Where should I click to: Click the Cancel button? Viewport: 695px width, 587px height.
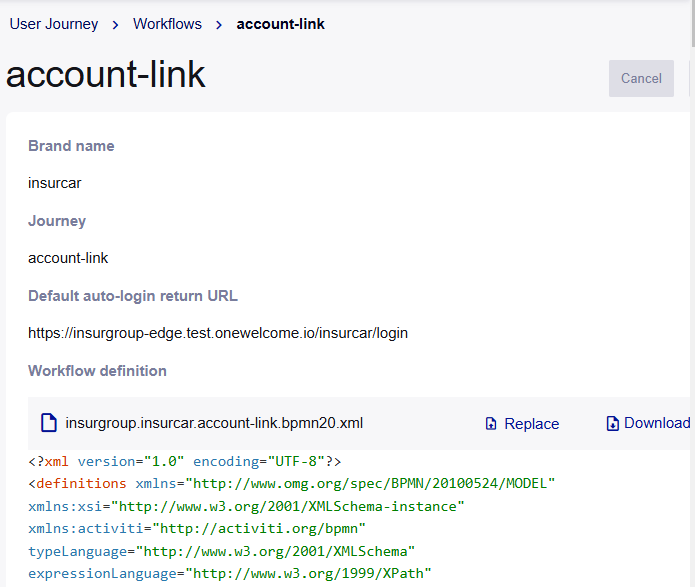(x=641, y=78)
